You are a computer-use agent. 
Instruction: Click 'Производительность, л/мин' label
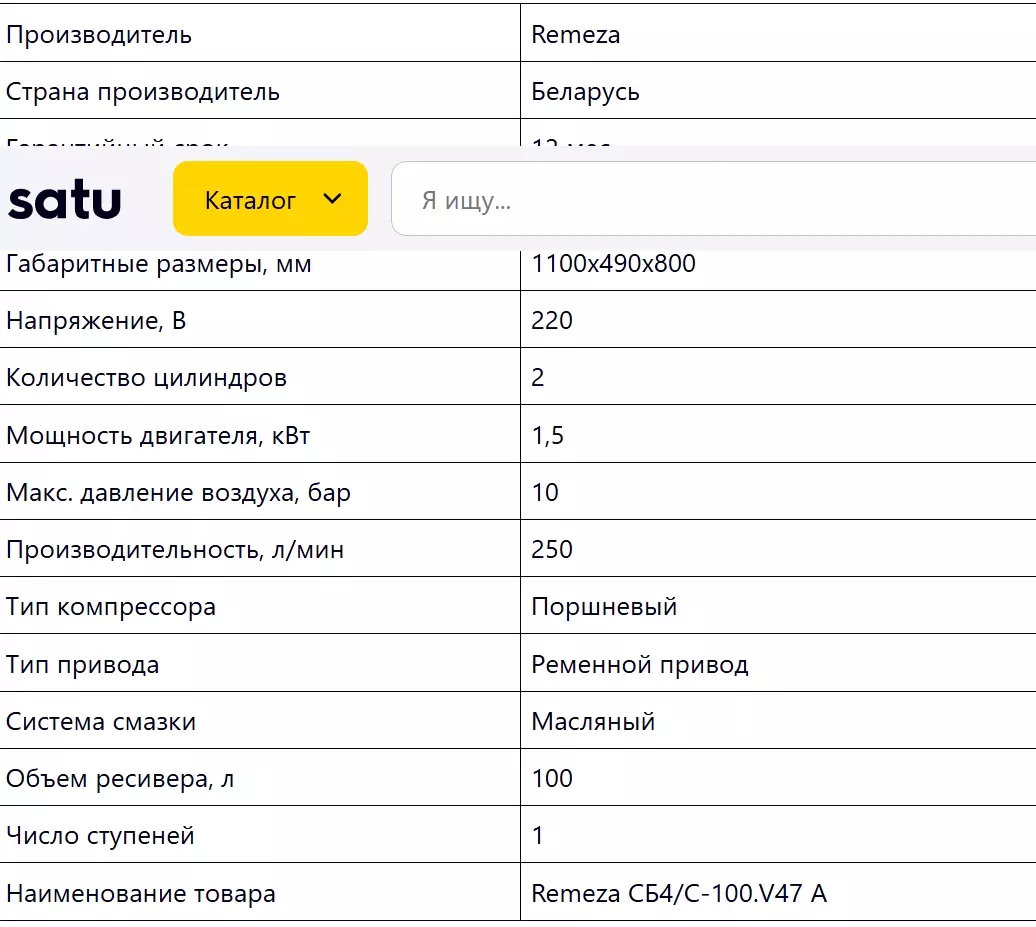[x=175, y=550]
